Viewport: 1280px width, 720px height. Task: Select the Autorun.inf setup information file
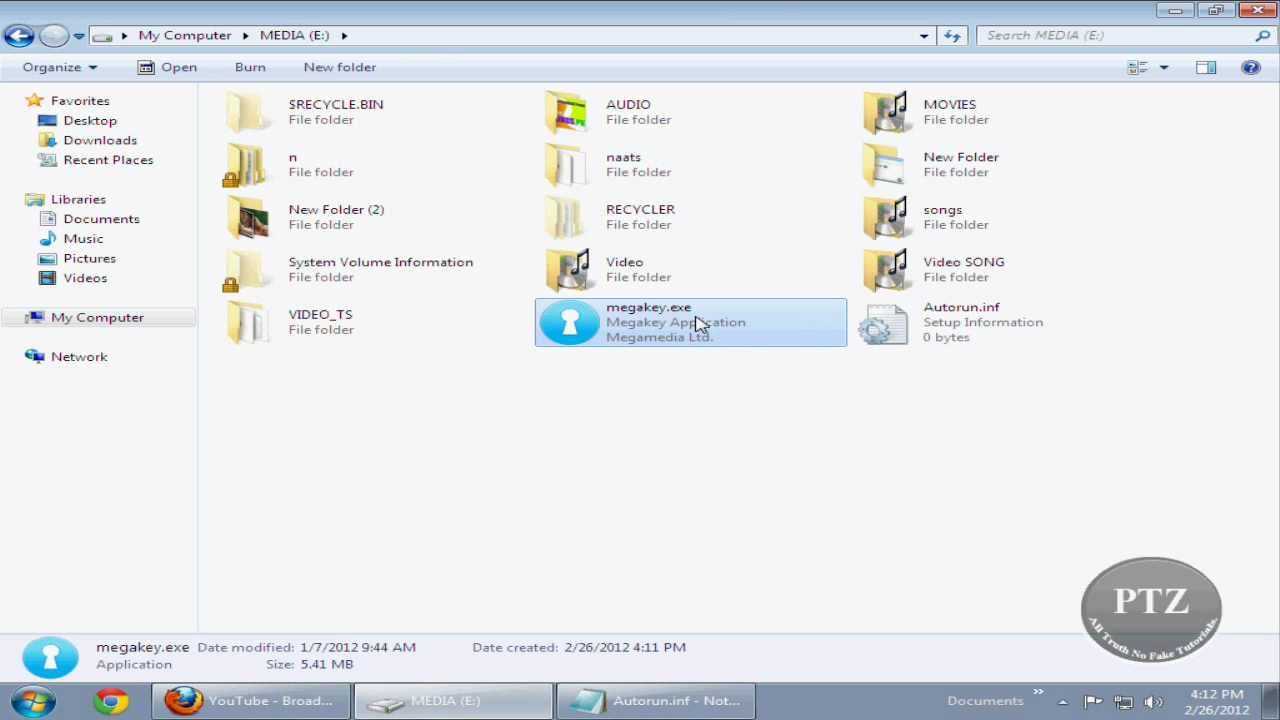pyautogui.click(x=961, y=307)
